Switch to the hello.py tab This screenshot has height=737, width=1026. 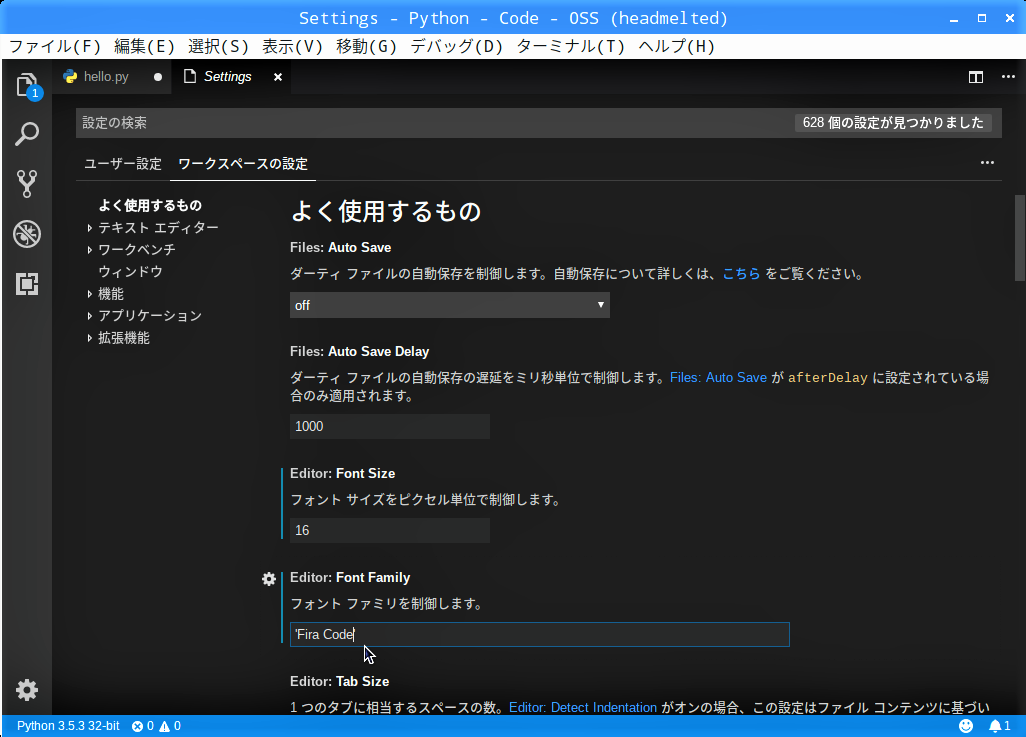[105, 77]
